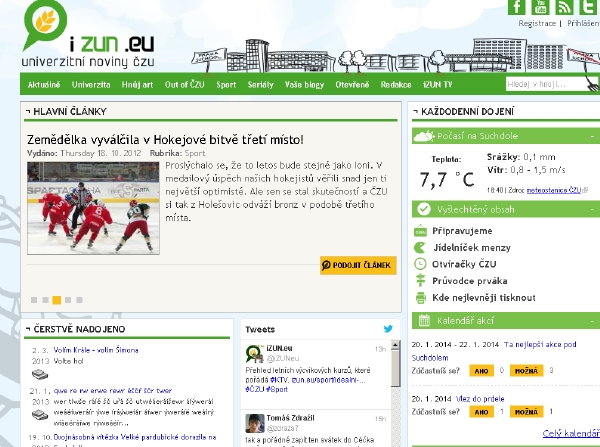Click MOŽNÁ for Ta nejlepší akce event
This screenshot has width=600, height=447.
[x=527, y=370]
